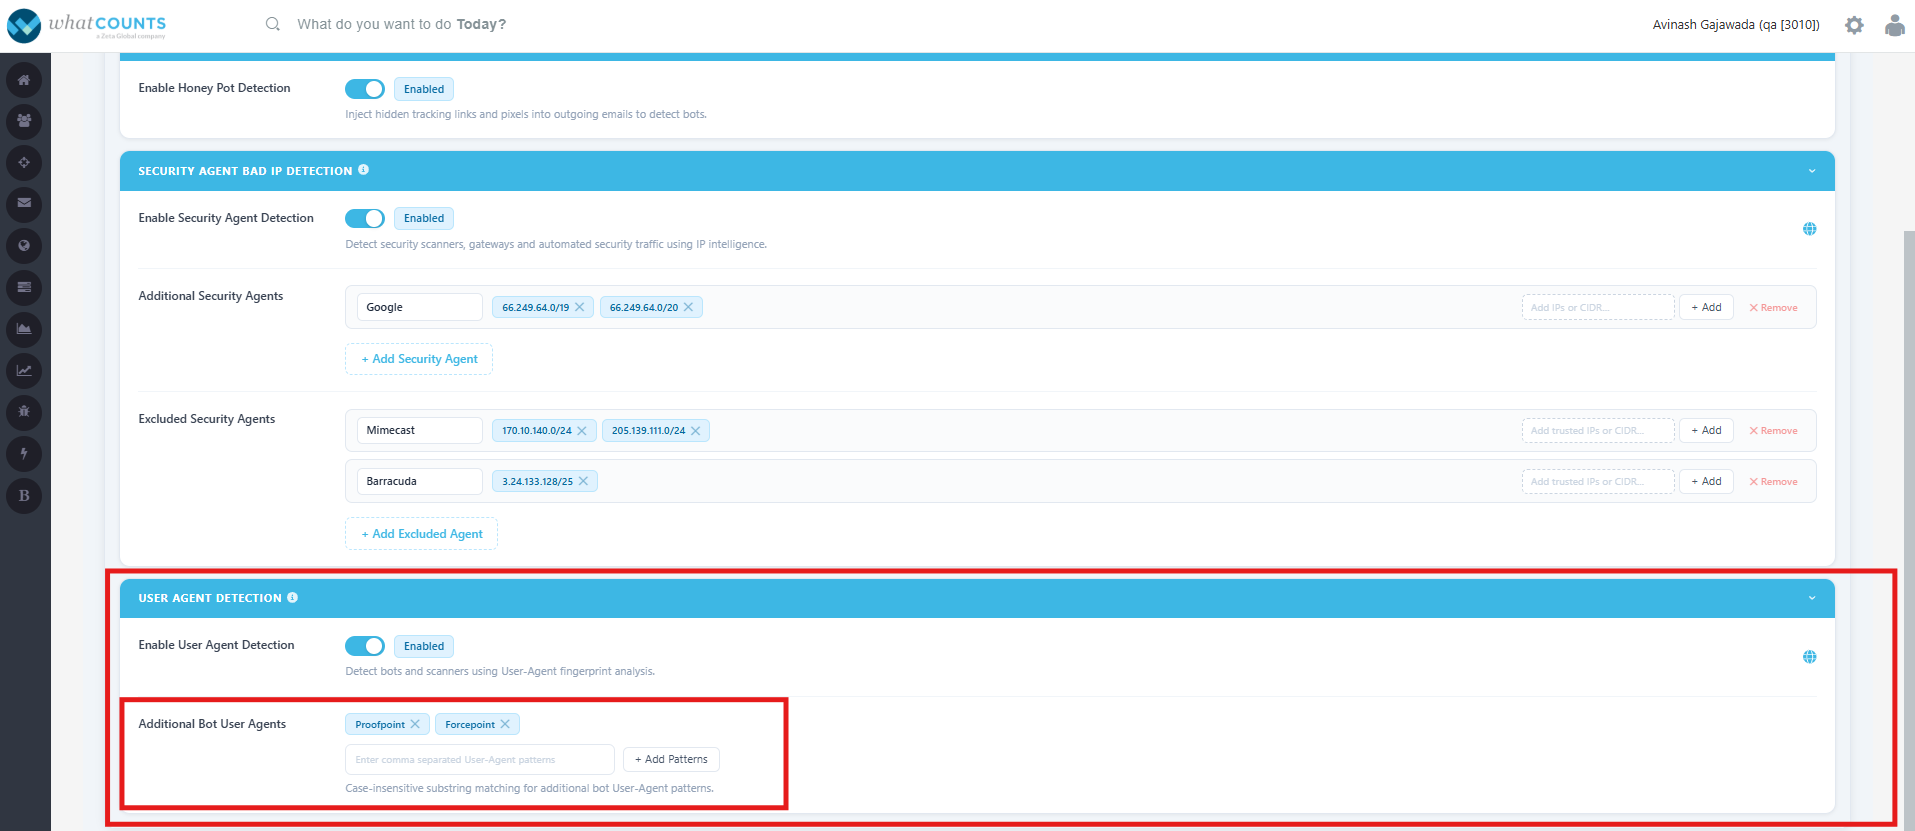Focus the User-Agent patterns input field

480,760
